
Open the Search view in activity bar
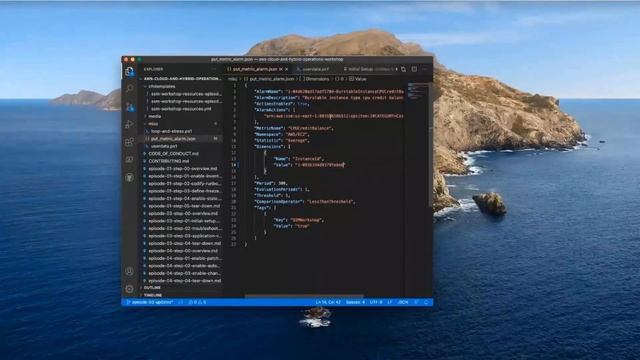click(x=129, y=89)
